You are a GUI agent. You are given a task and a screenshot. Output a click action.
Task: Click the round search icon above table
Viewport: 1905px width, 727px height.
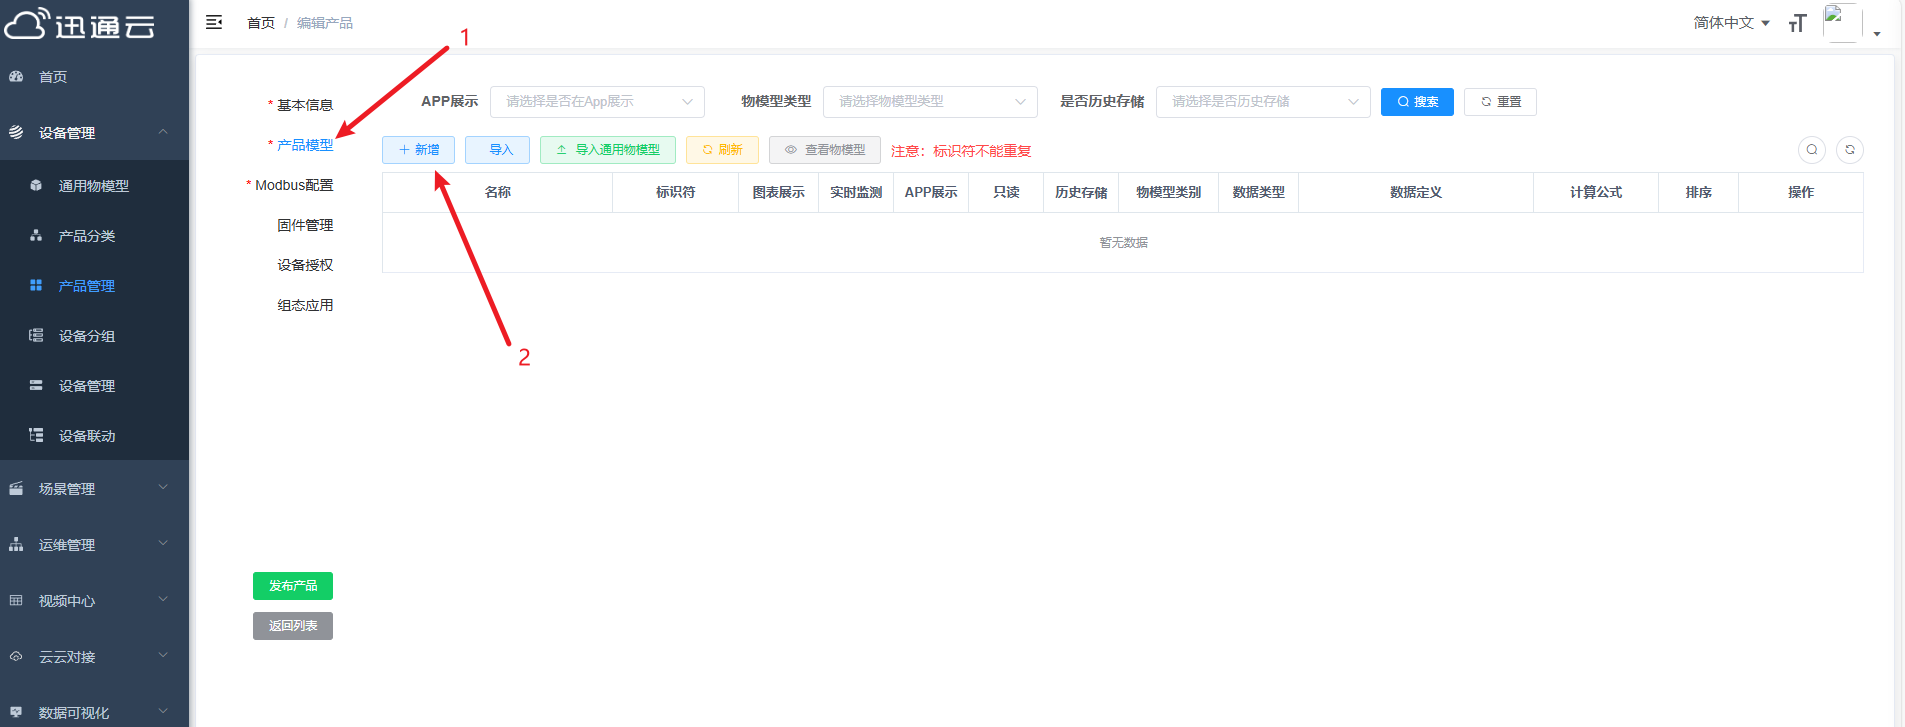pyautogui.click(x=1811, y=150)
